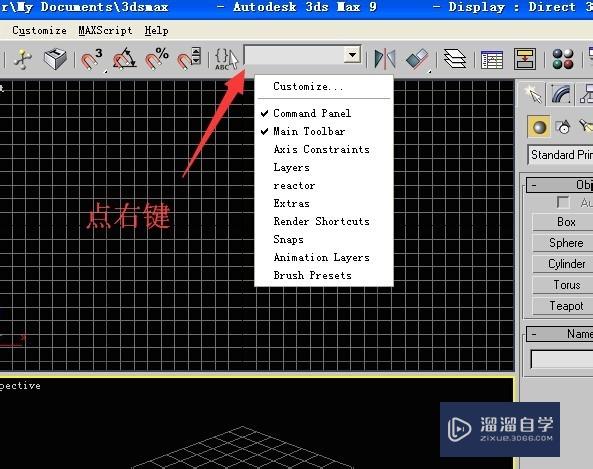Click inside the Named Selection Sets field

click(x=295, y=55)
